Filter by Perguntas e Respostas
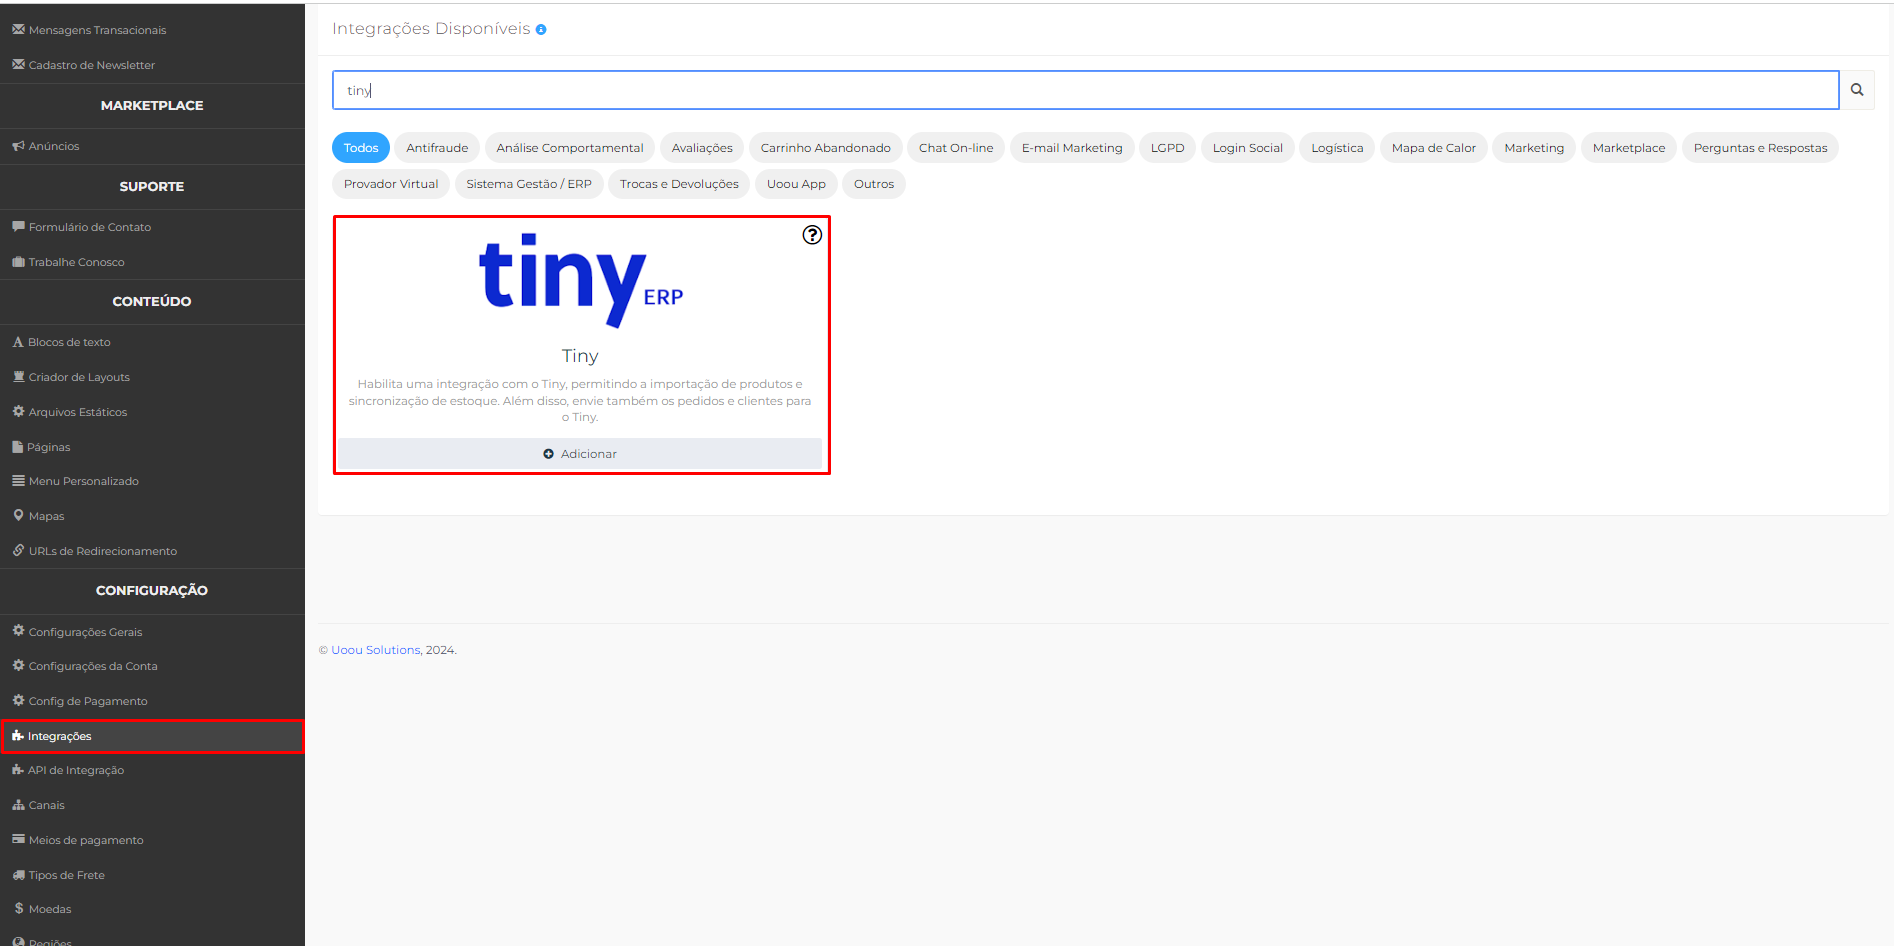The image size is (1894, 946). tap(1760, 148)
